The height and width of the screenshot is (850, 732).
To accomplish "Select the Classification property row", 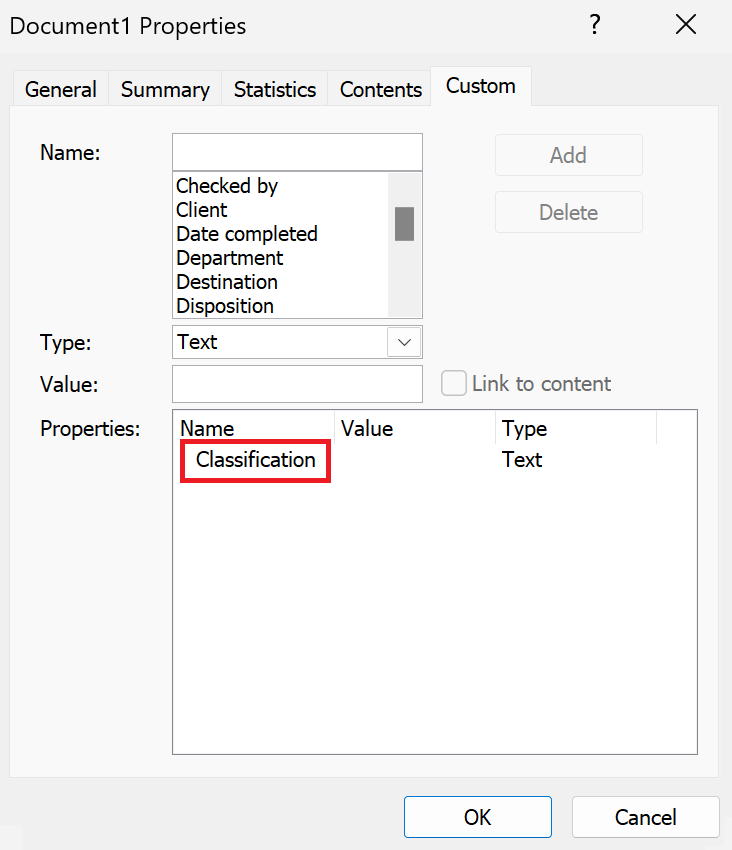I will 256,460.
